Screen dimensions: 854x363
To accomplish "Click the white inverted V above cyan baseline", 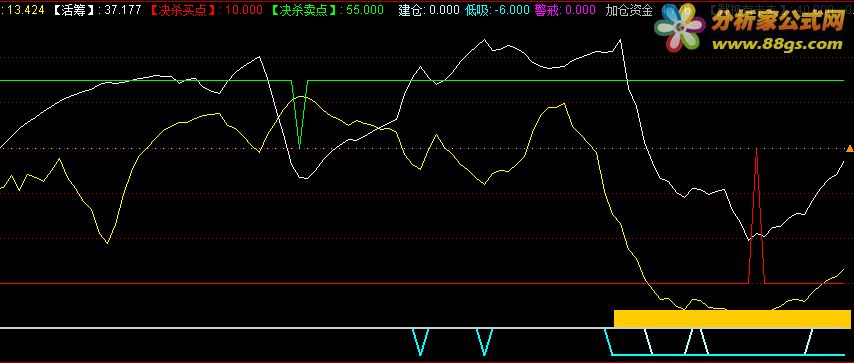I will click(x=697, y=341).
